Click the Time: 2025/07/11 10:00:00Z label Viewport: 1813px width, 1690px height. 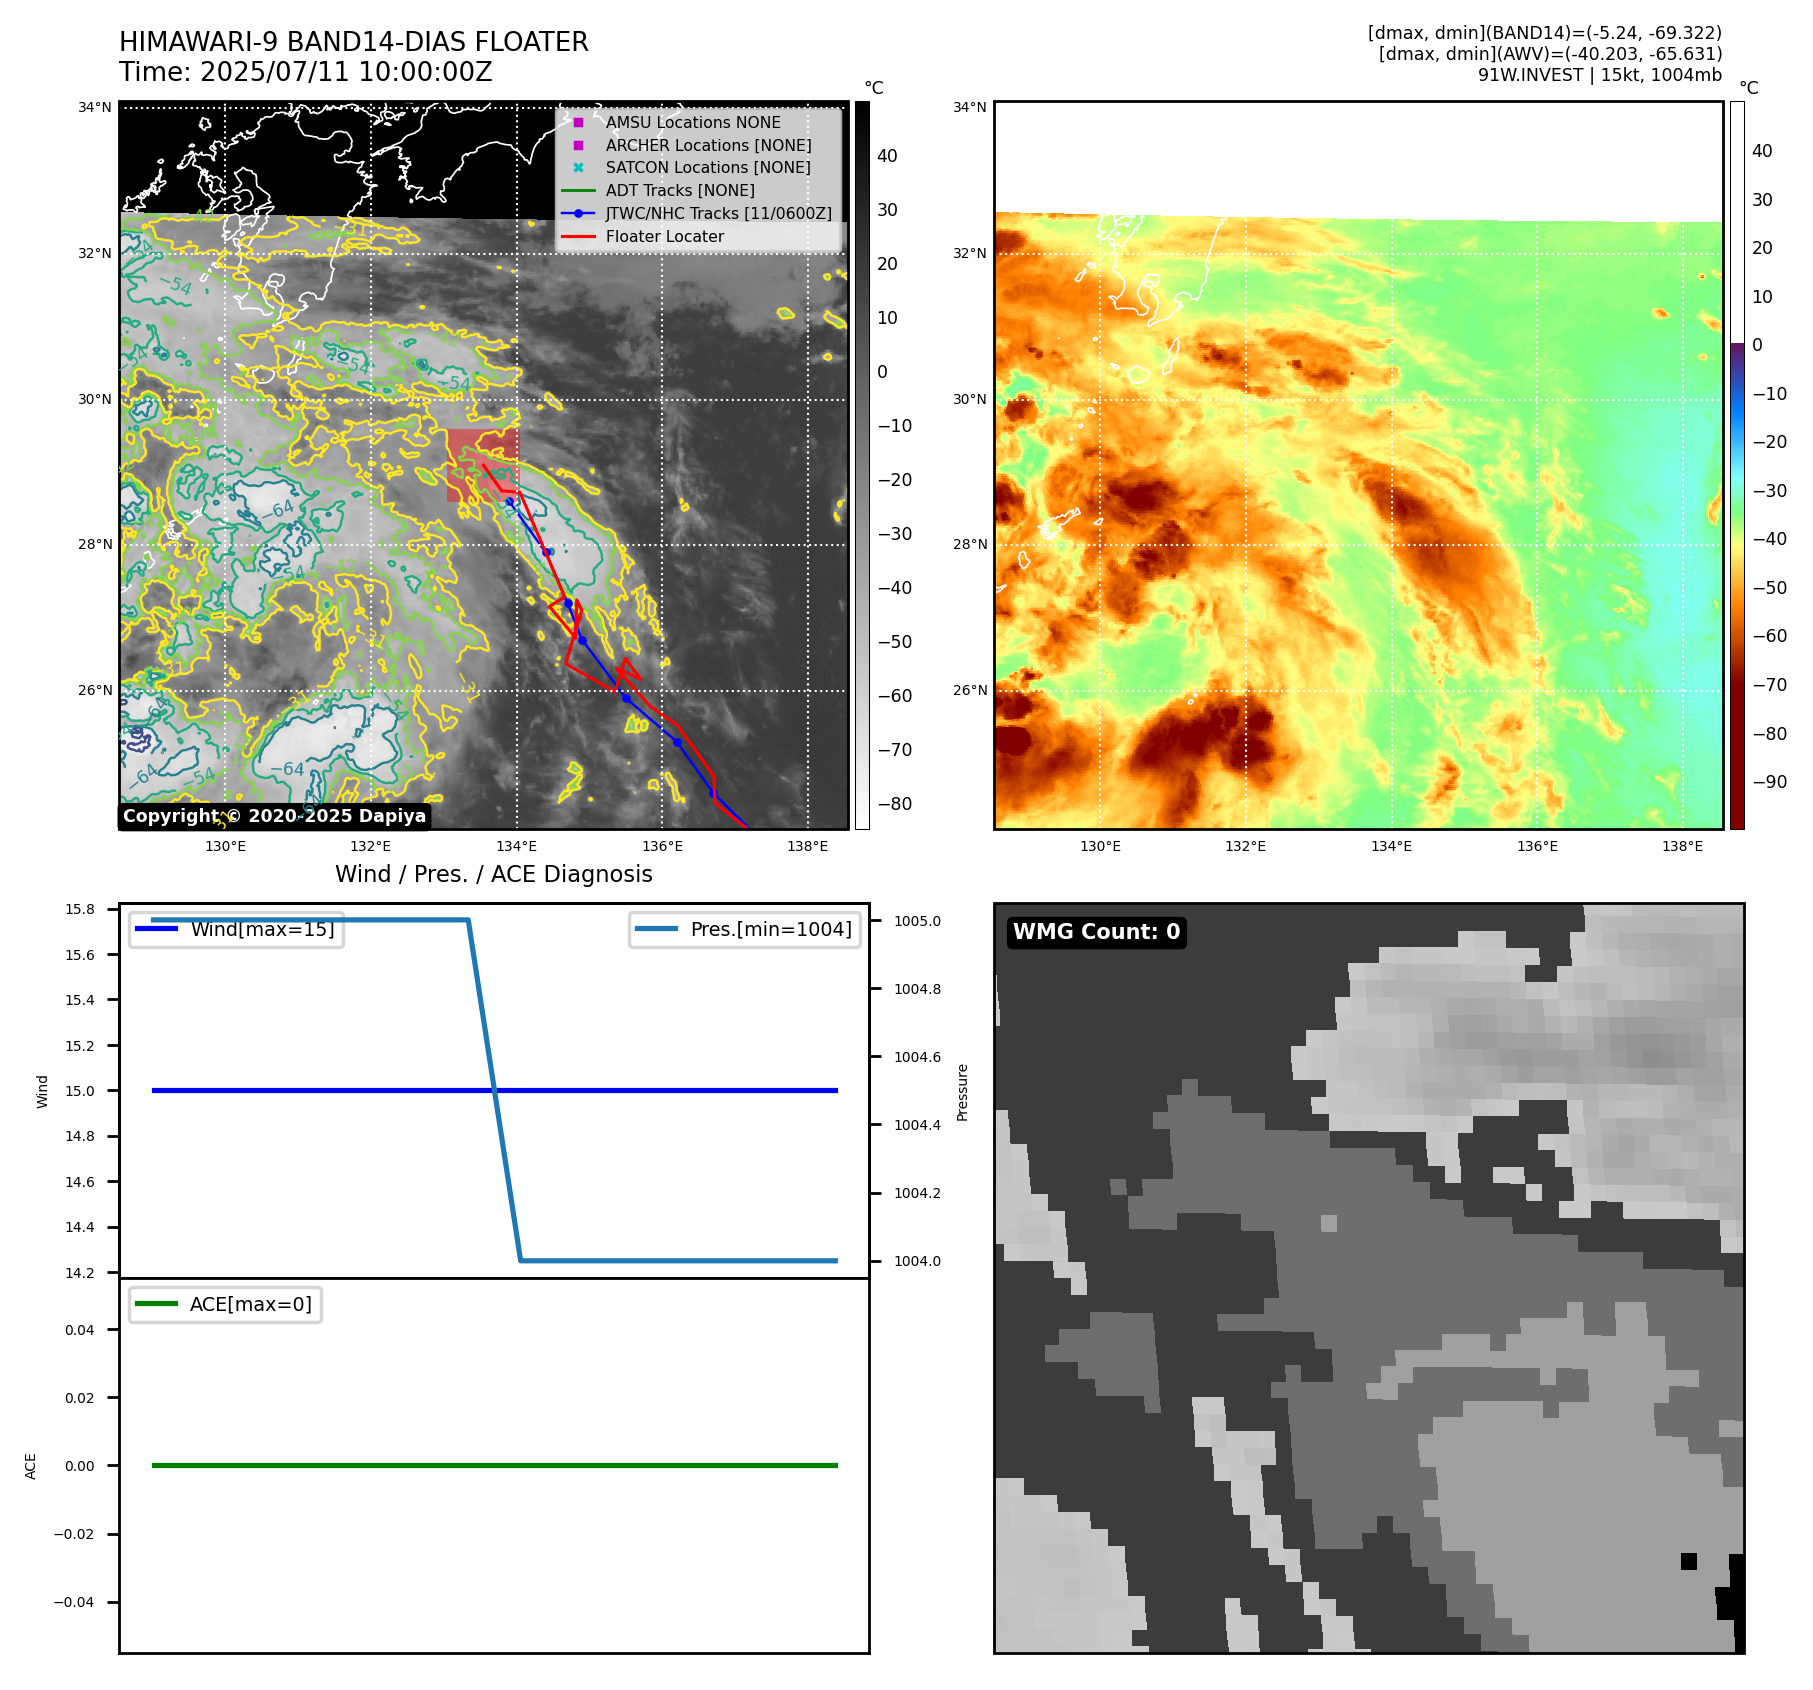click(x=306, y=72)
